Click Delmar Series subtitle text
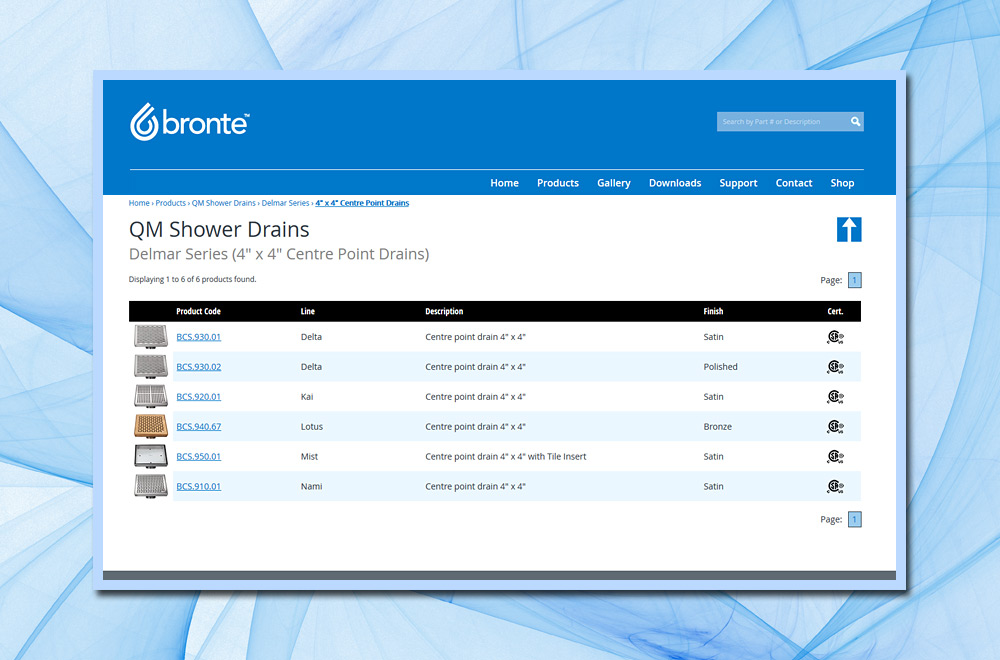Screen dimensions: 1000x660 click(x=279, y=254)
